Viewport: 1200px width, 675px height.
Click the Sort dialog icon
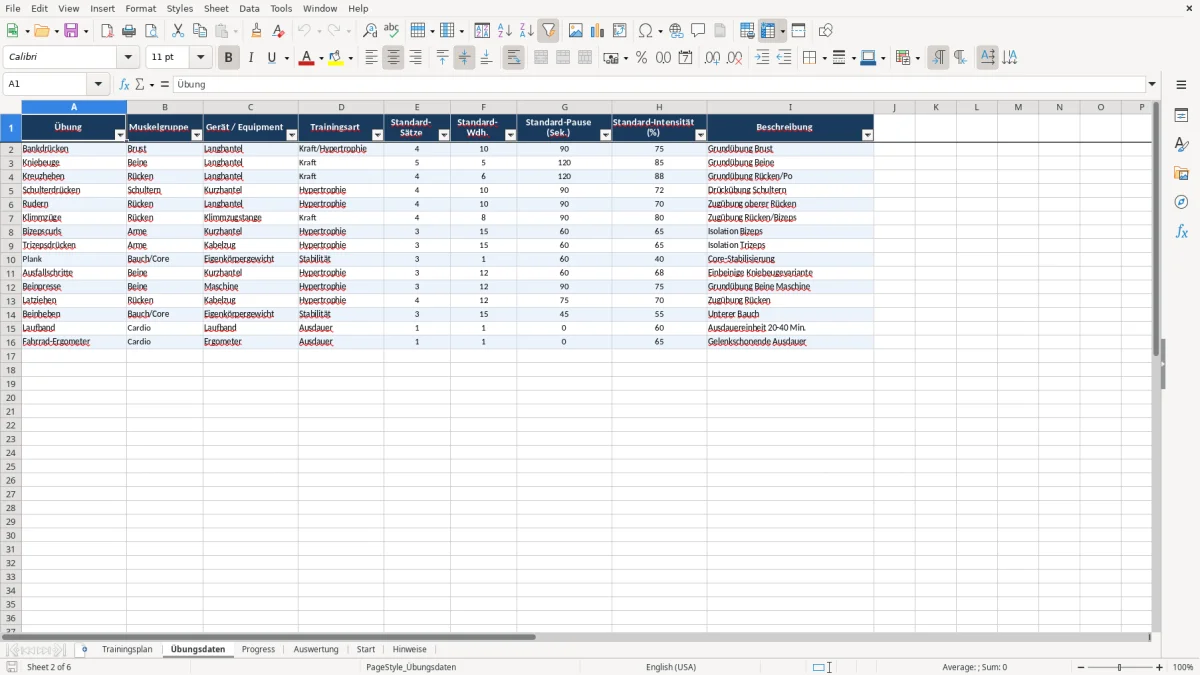482,31
